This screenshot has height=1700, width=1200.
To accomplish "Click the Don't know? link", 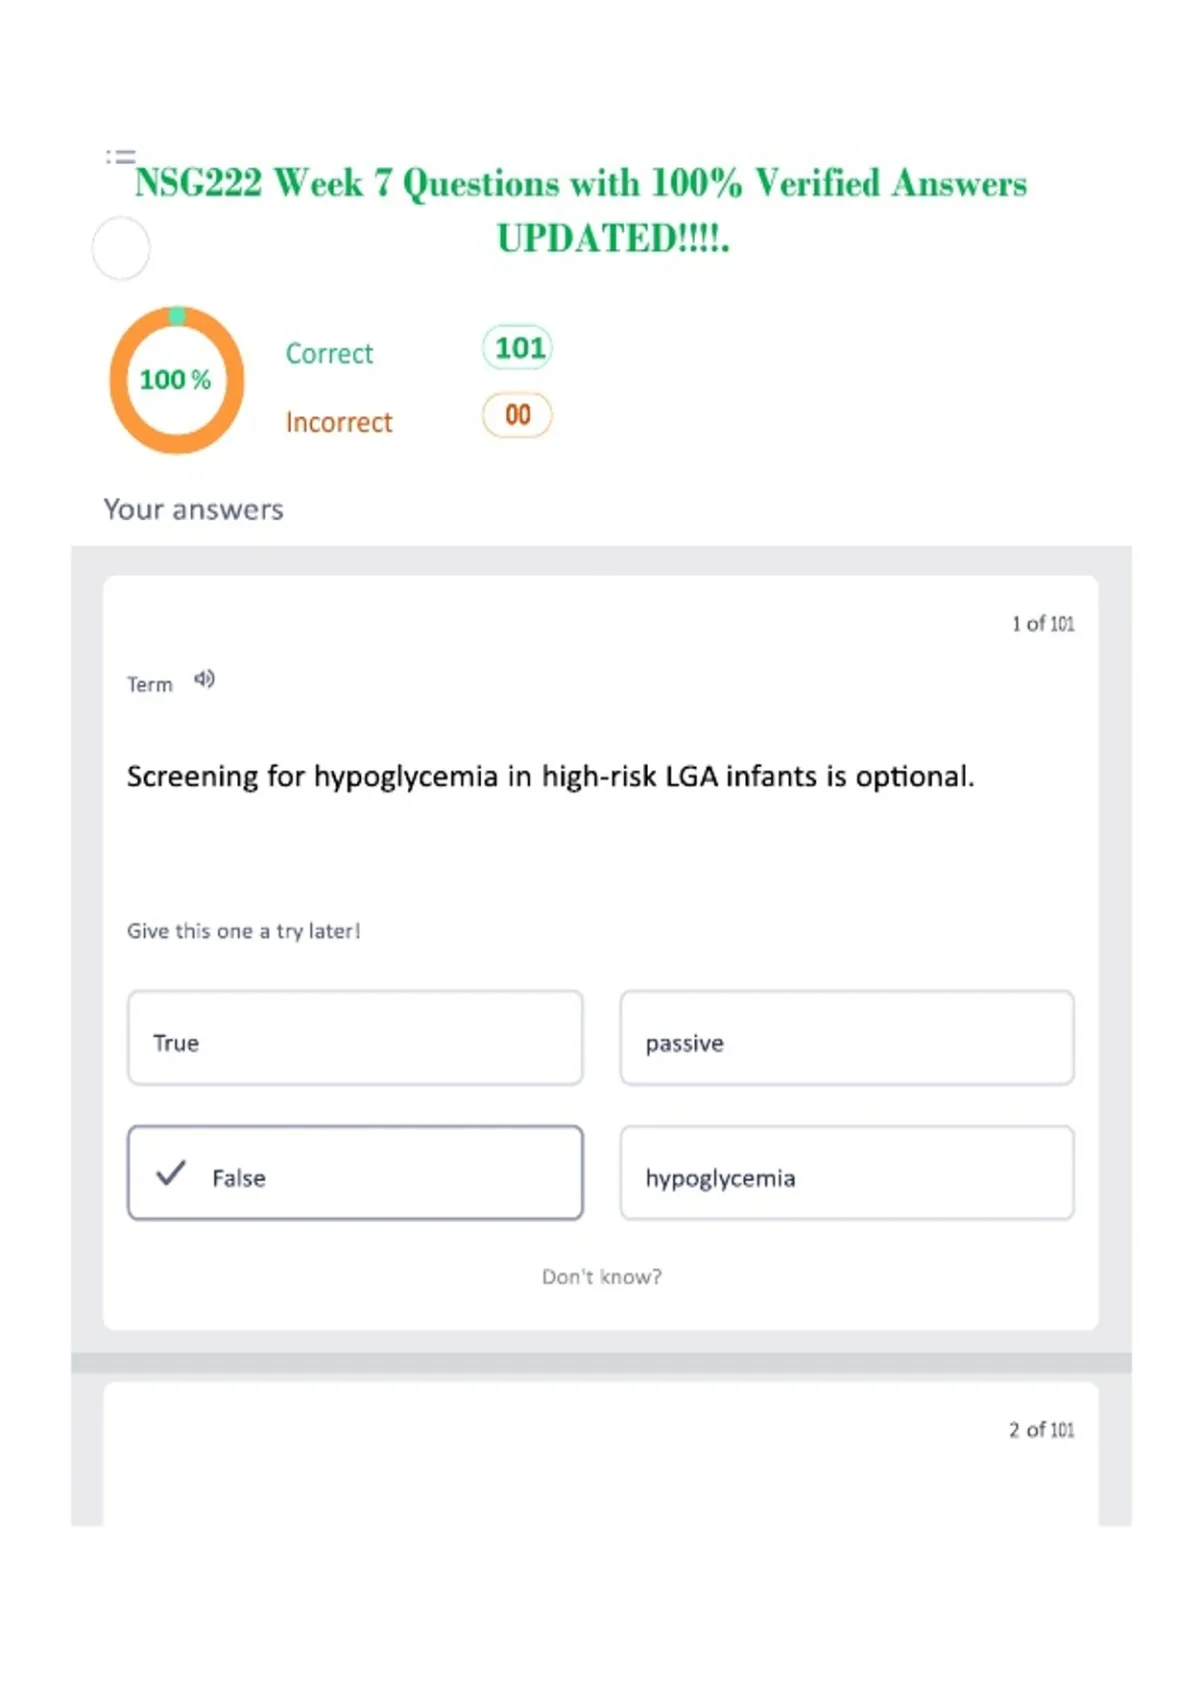I will [602, 1277].
